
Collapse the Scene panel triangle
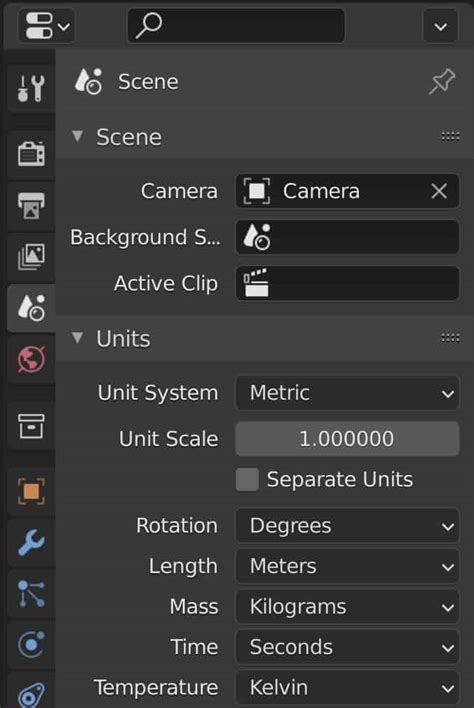(x=78, y=136)
